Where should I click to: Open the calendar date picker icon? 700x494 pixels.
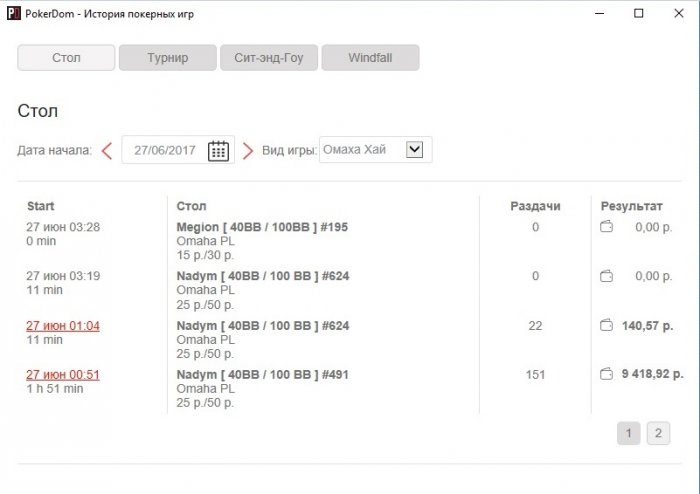[x=218, y=150]
